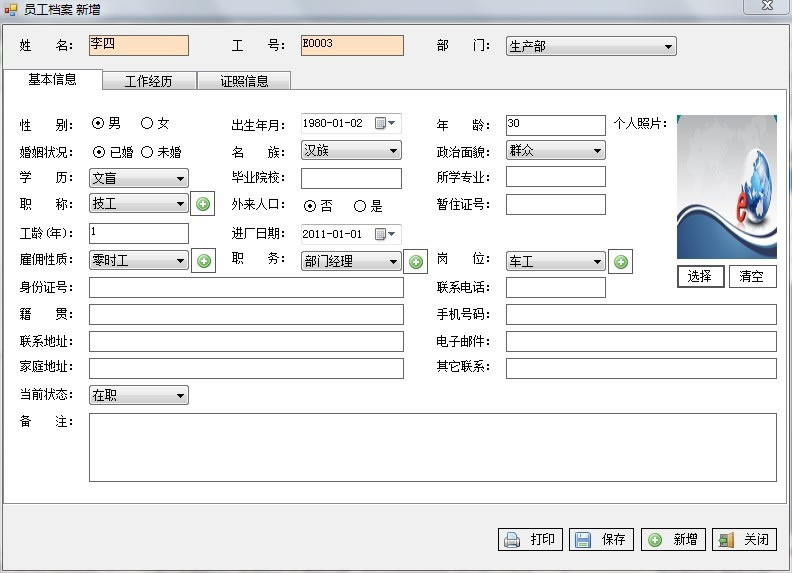Screen dimensions: 792x573
Task: Click the 年龄 field showing 30
Action: tap(556, 125)
